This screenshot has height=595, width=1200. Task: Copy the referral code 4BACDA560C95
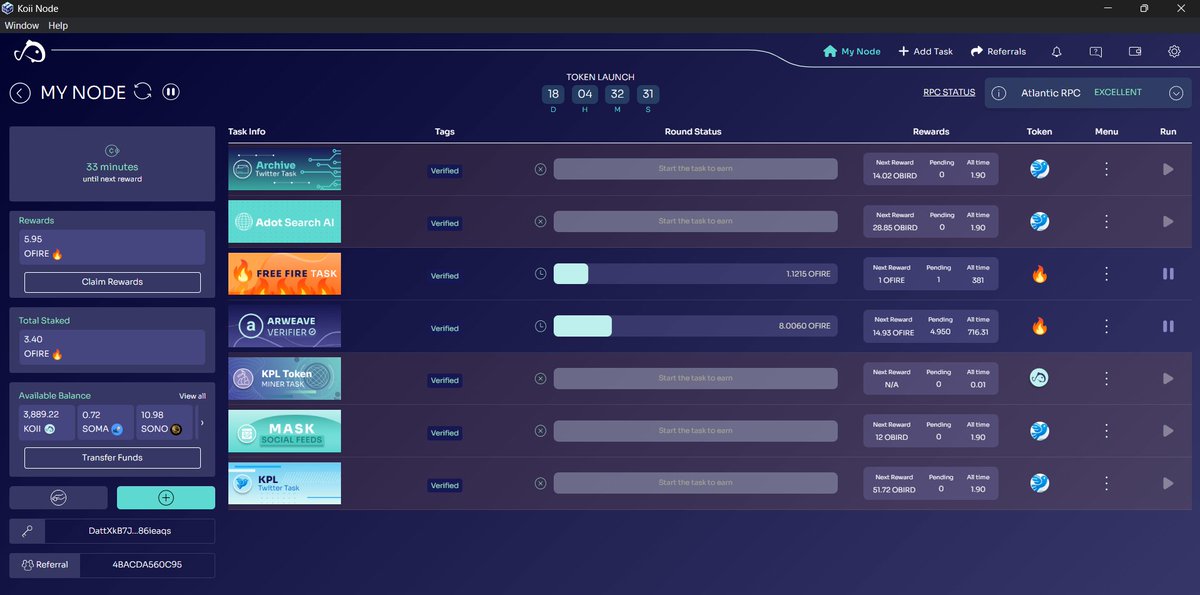coord(147,565)
